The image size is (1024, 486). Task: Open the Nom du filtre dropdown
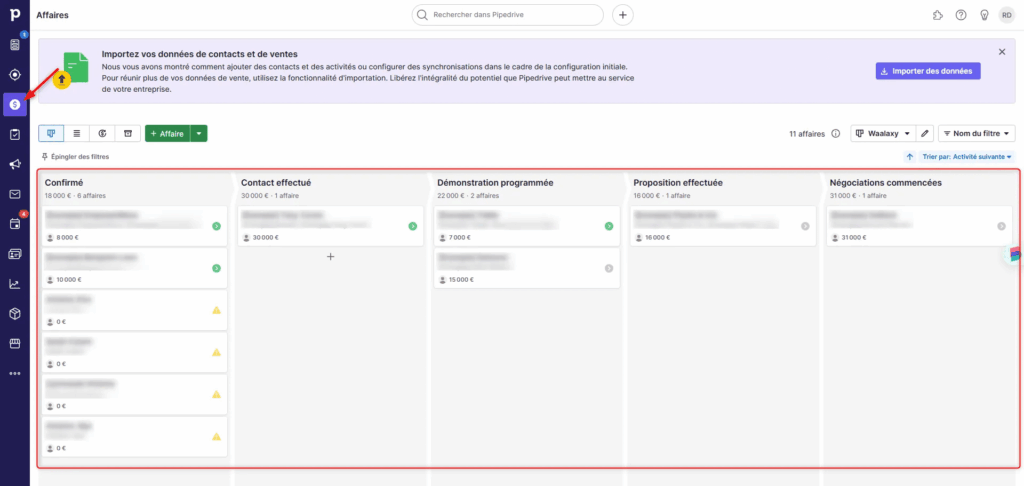coord(977,133)
